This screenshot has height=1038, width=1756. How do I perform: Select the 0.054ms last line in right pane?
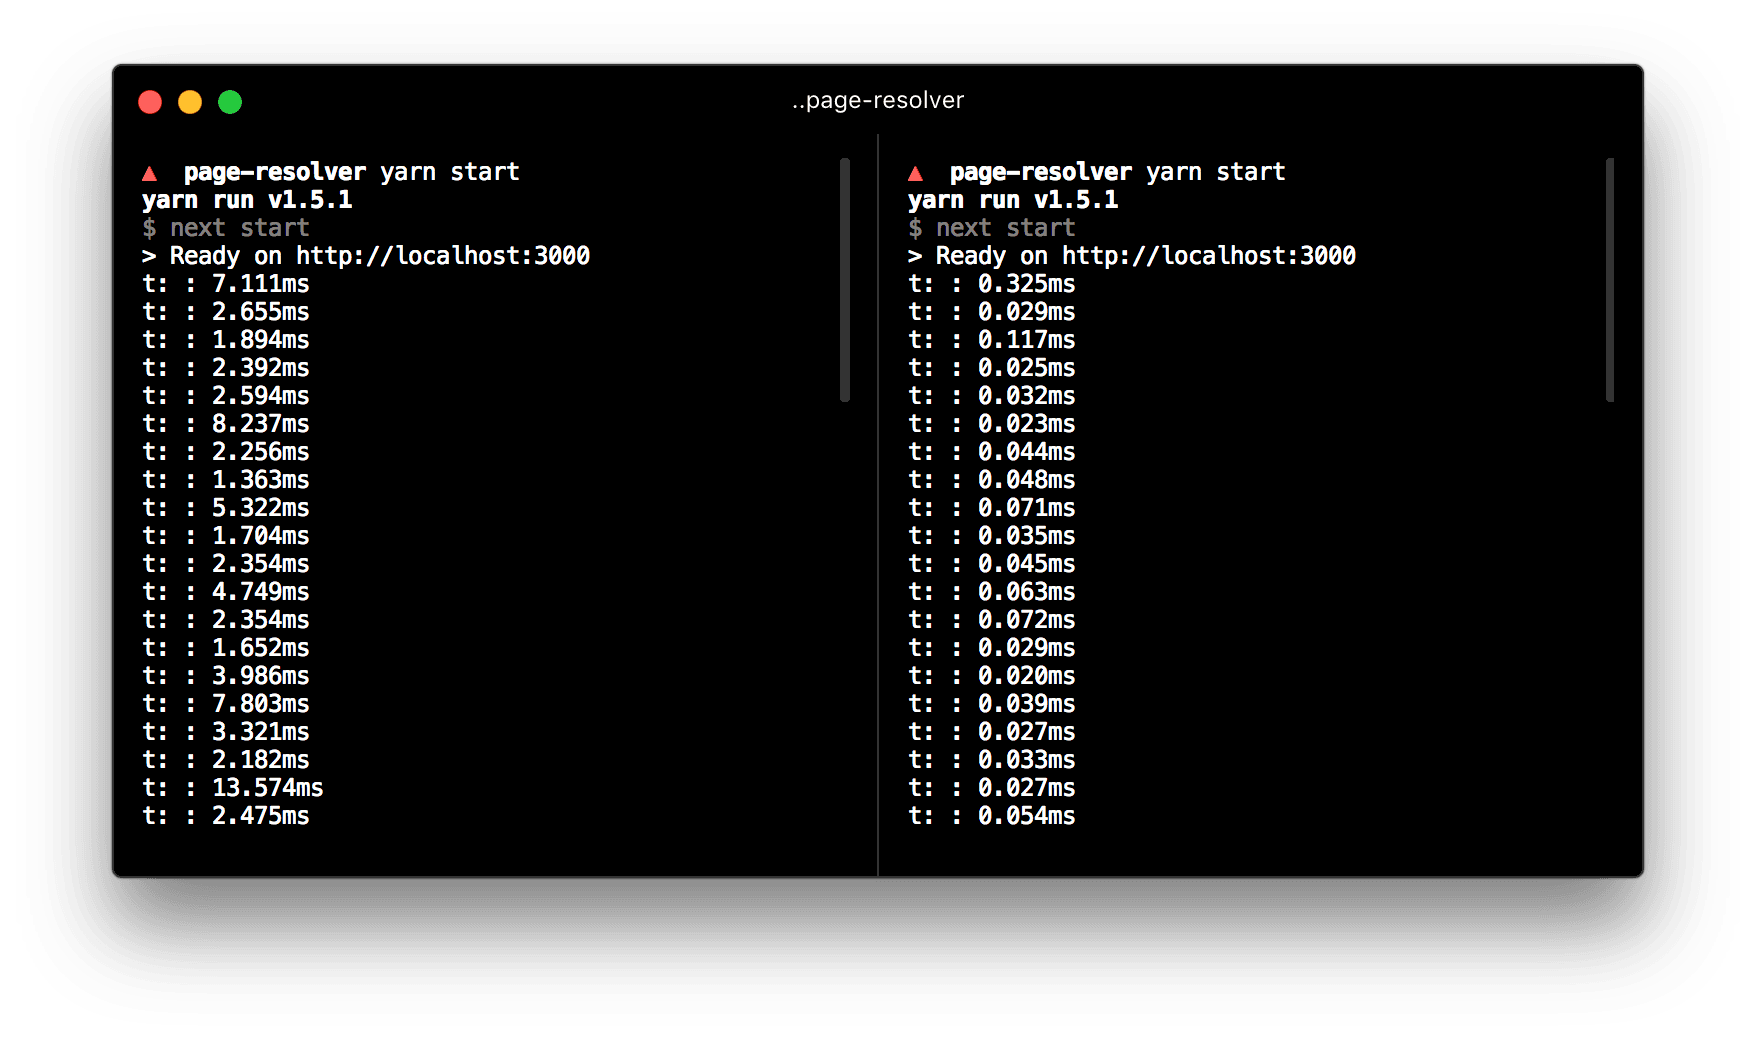pos(1026,816)
